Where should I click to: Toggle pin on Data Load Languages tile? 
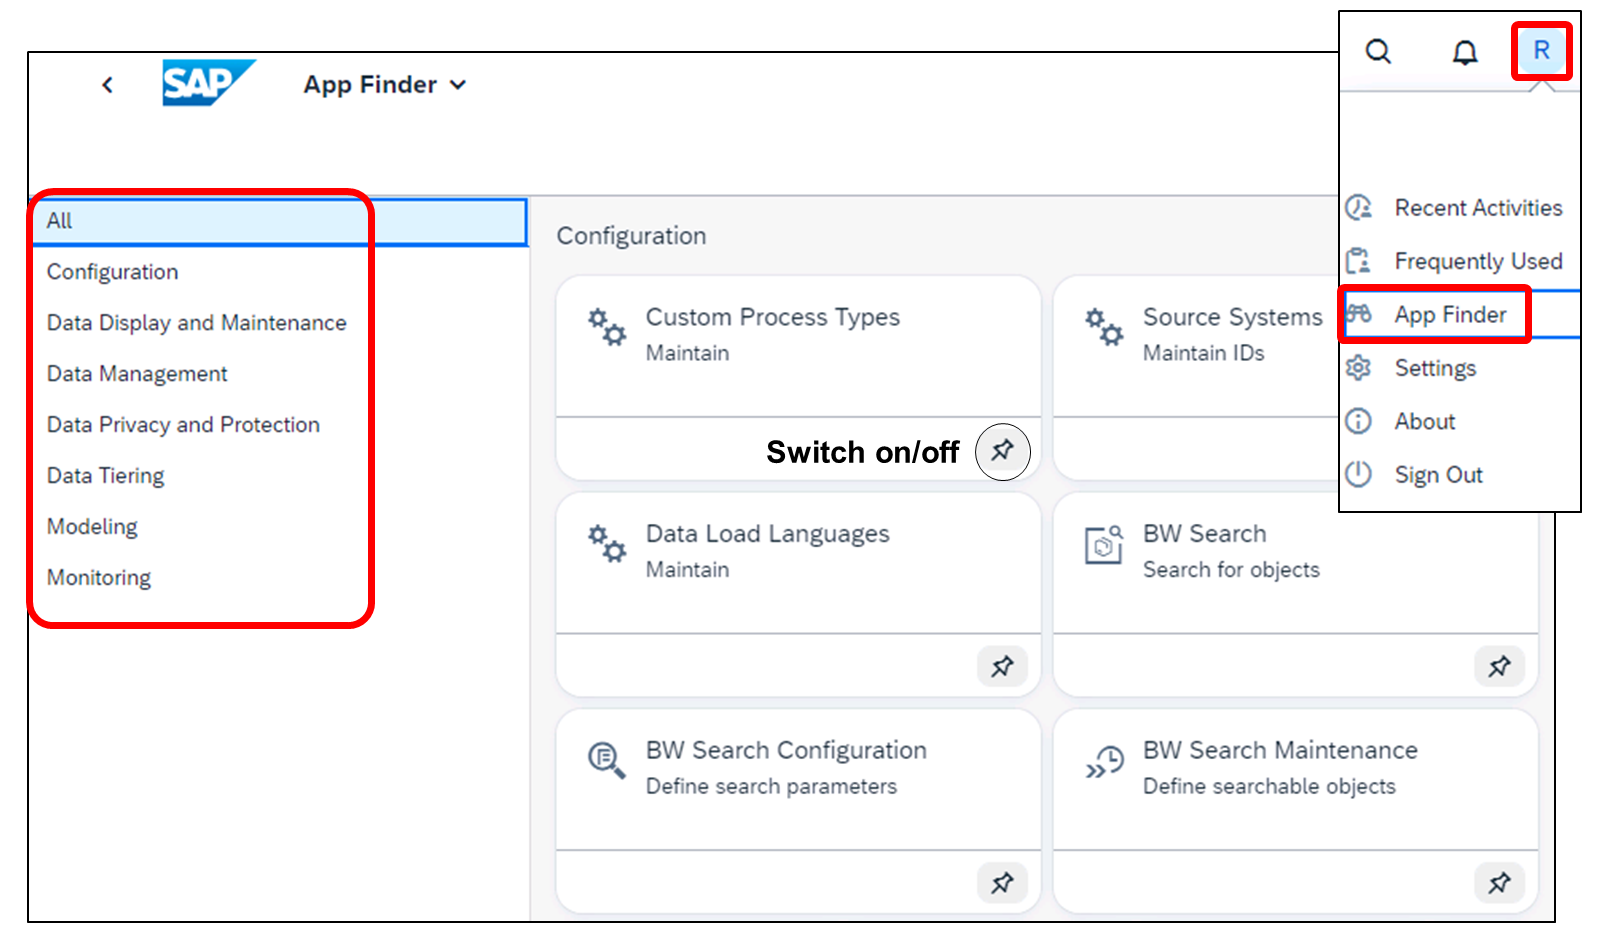click(x=1002, y=666)
